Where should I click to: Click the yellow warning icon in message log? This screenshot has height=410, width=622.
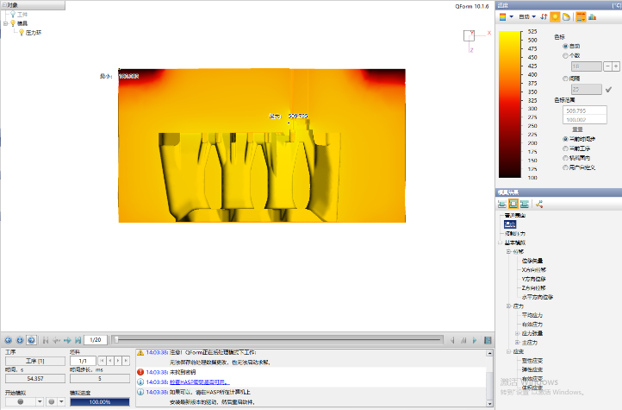(140, 352)
